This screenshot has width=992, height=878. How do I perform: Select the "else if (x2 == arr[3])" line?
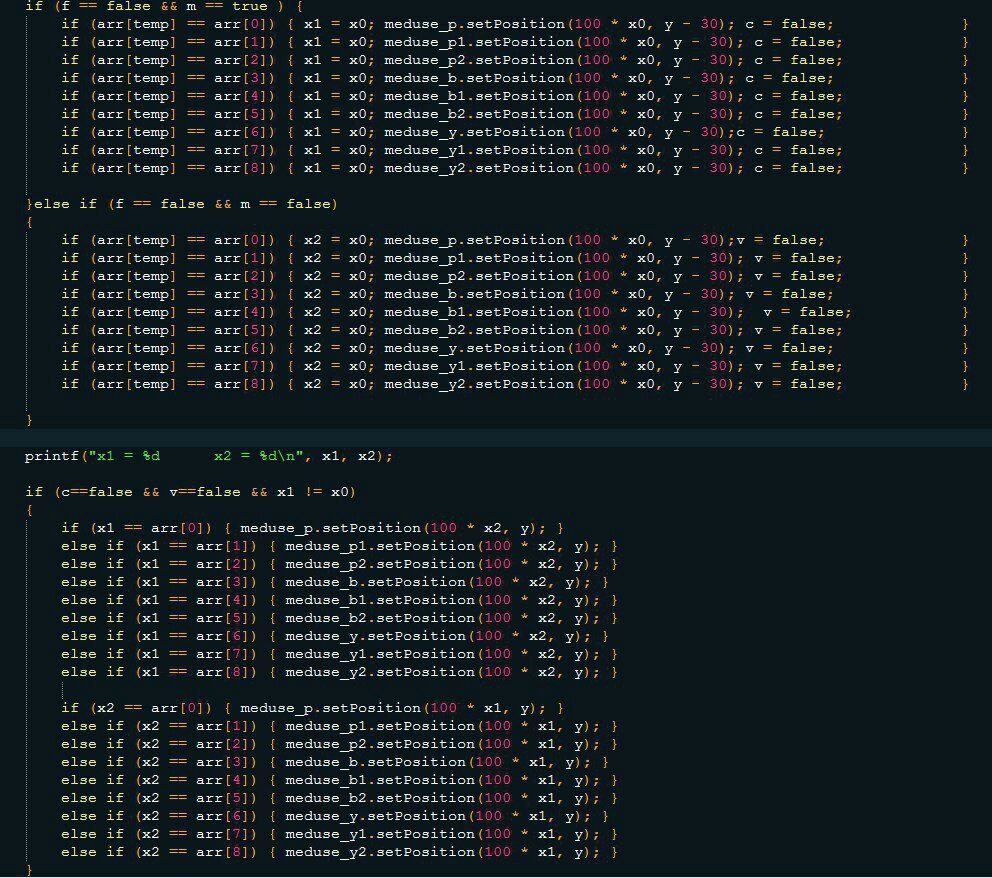(335, 762)
